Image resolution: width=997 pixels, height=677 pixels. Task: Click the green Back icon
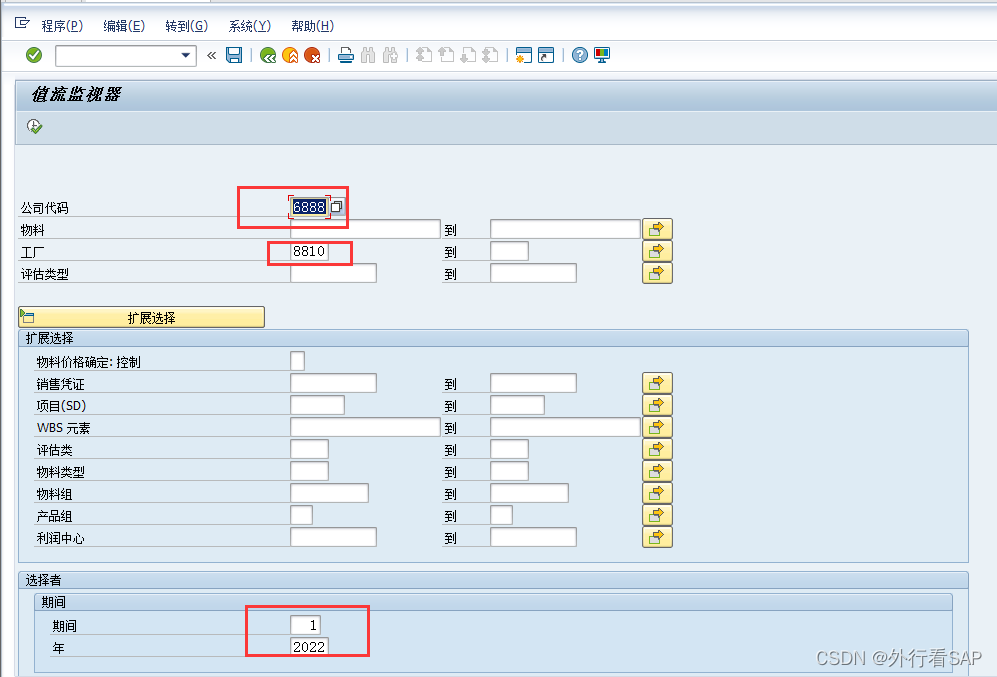[268, 56]
